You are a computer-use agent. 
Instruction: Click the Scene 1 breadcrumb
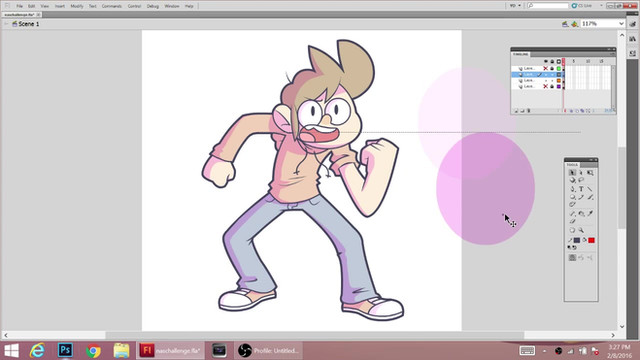click(29, 24)
